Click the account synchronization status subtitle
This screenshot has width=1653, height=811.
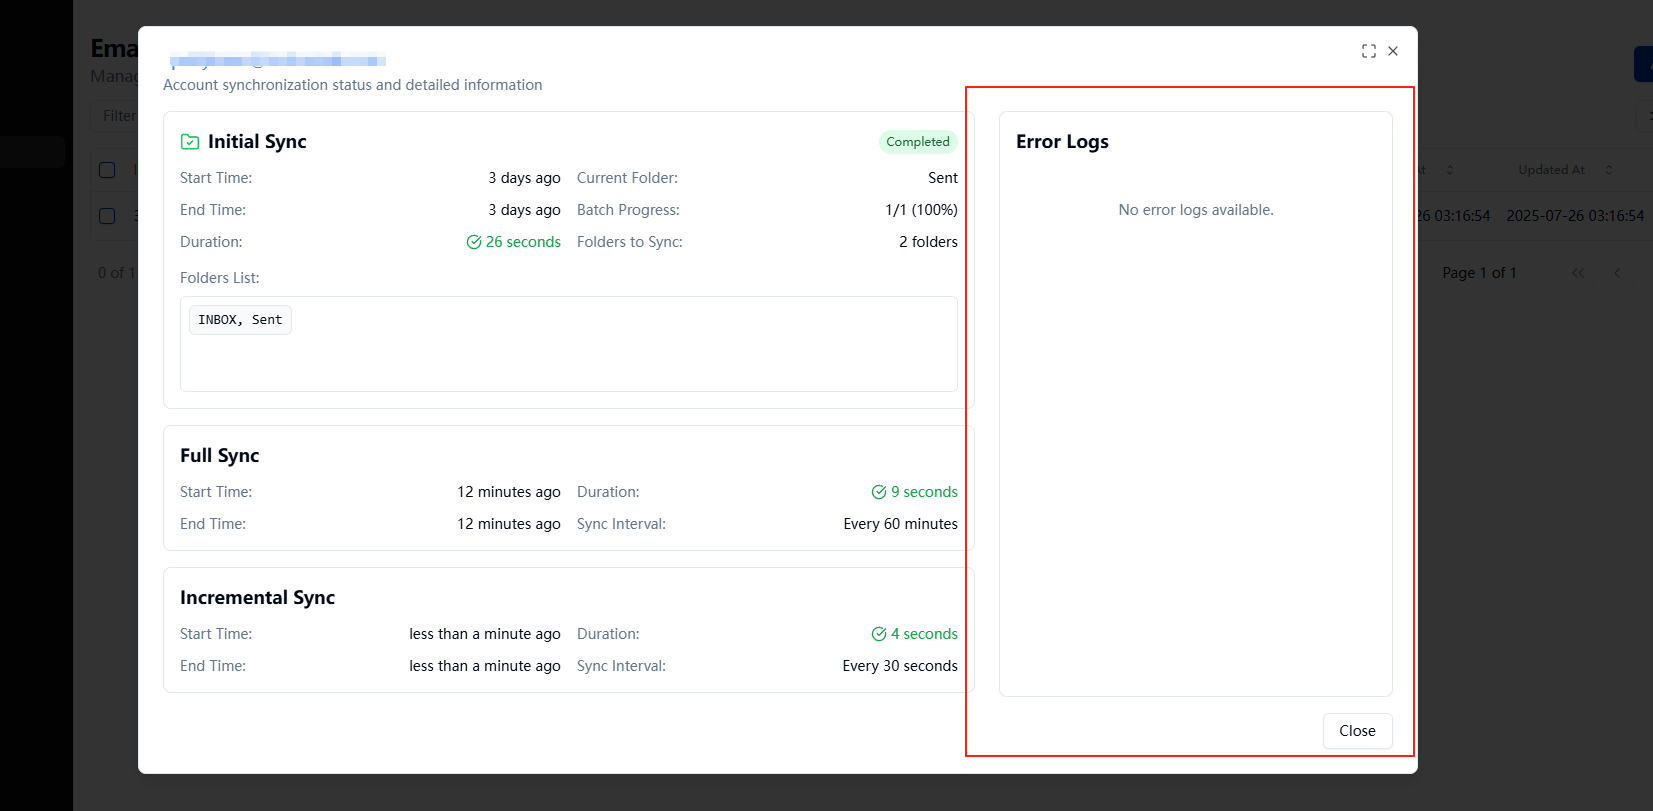[353, 85]
